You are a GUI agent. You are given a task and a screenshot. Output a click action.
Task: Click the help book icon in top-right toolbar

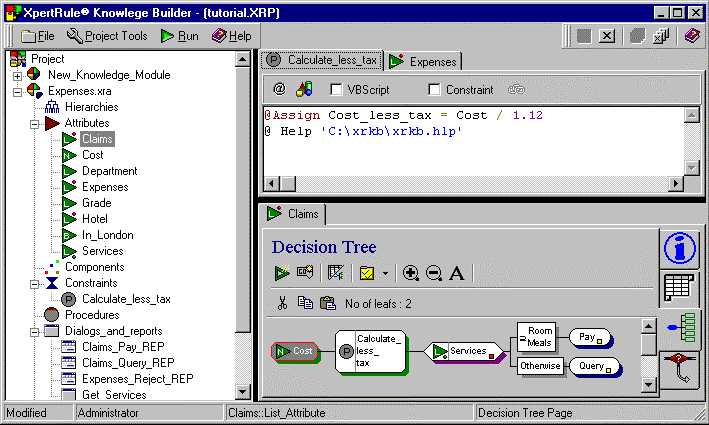tap(692, 36)
